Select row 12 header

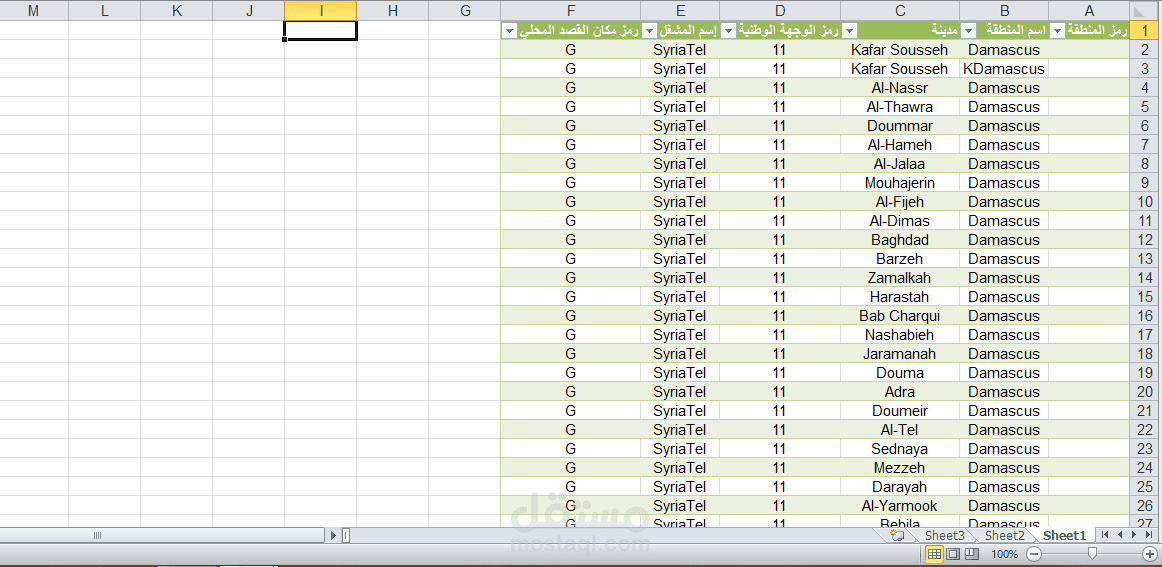click(1145, 240)
